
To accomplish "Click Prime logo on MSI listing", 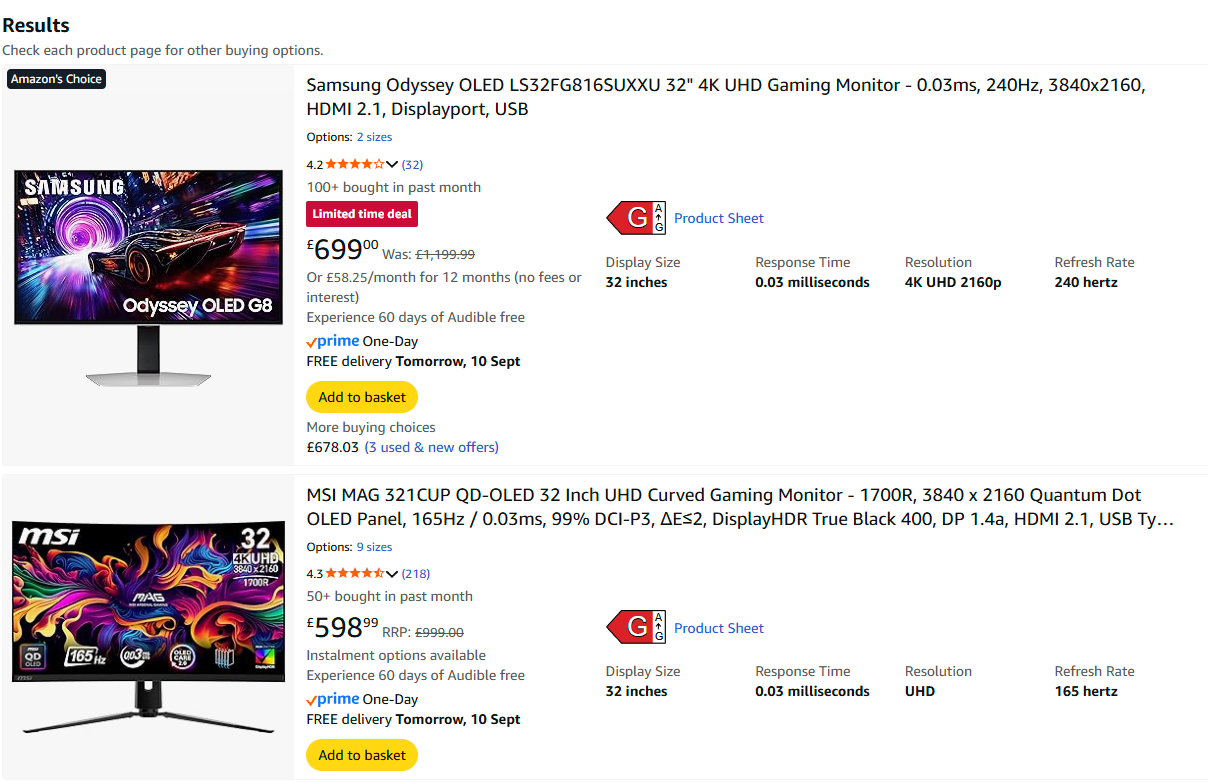I will pos(333,699).
